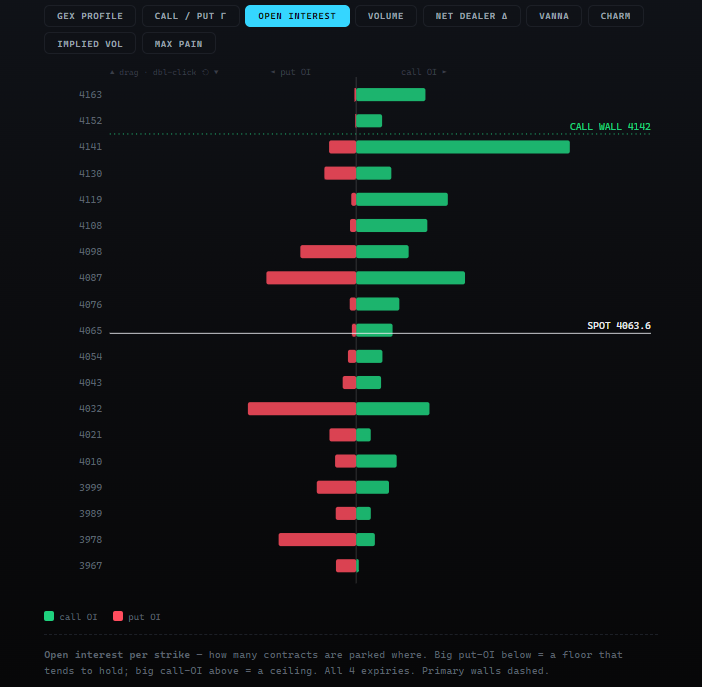Click the 3989 strike label

coord(90,513)
